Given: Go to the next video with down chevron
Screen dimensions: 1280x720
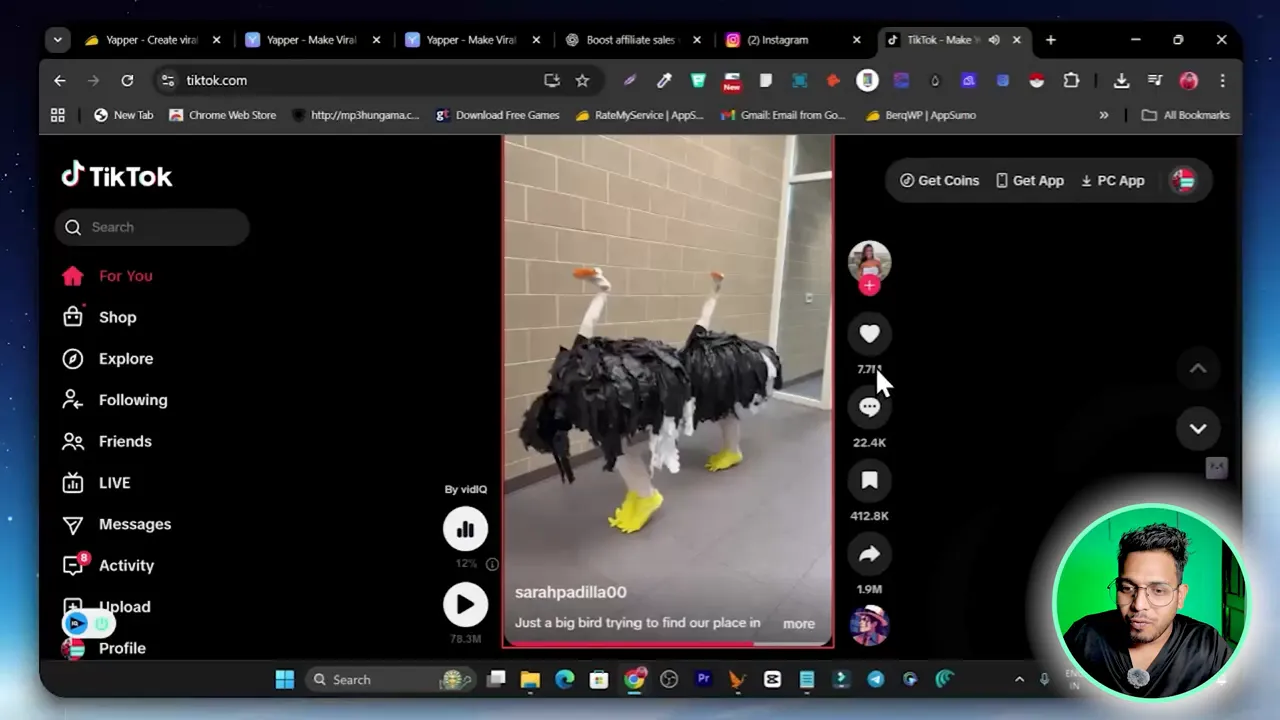Looking at the screenshot, I should tap(1197, 428).
